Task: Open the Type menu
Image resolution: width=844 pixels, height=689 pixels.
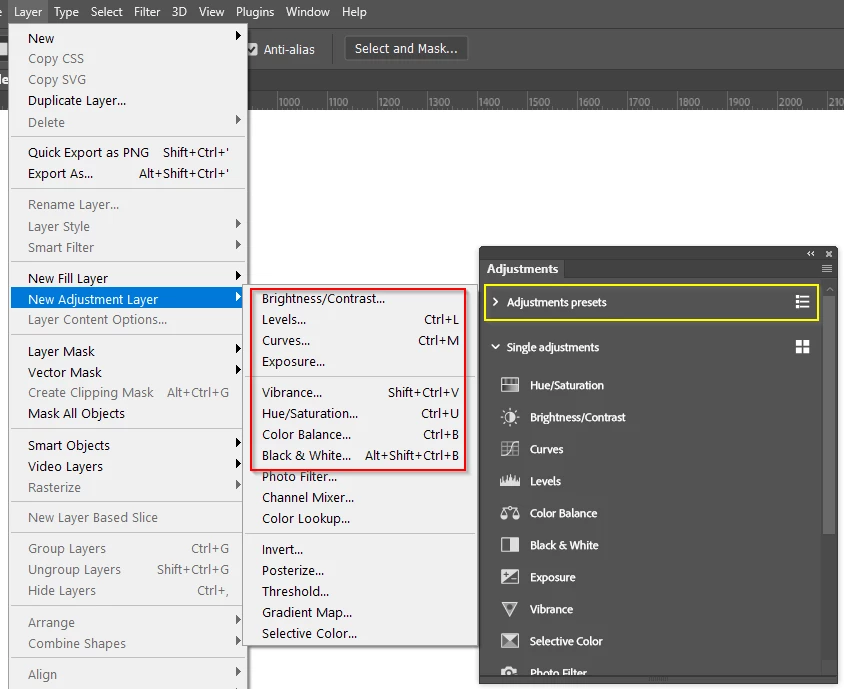Action: [x=66, y=12]
